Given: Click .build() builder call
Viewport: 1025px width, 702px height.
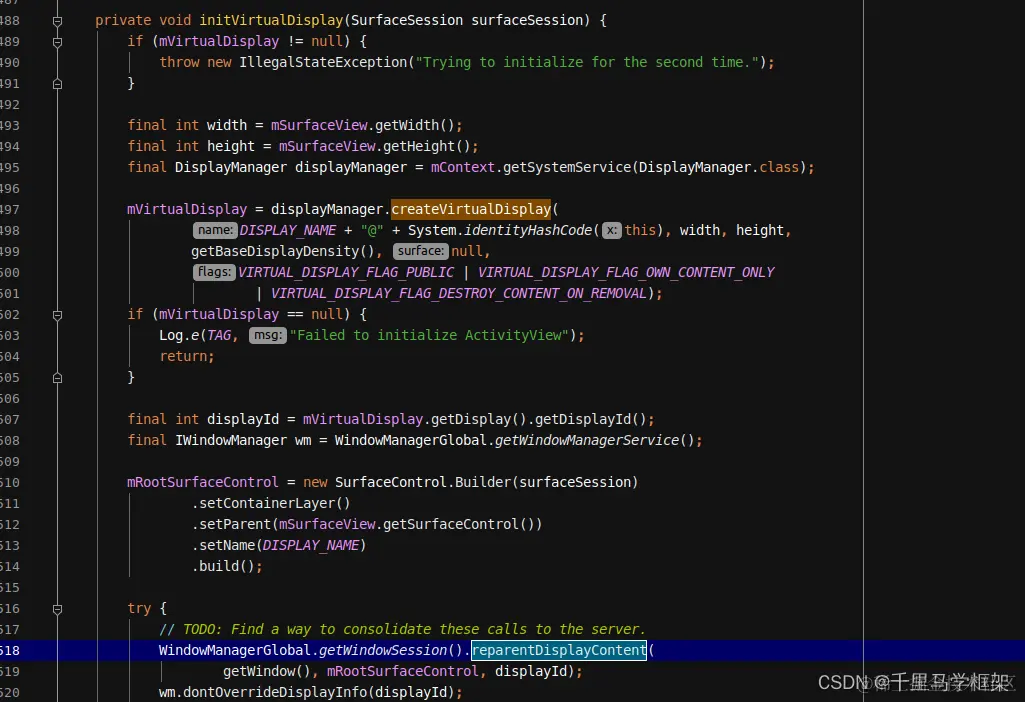Looking at the screenshot, I should pos(223,566).
